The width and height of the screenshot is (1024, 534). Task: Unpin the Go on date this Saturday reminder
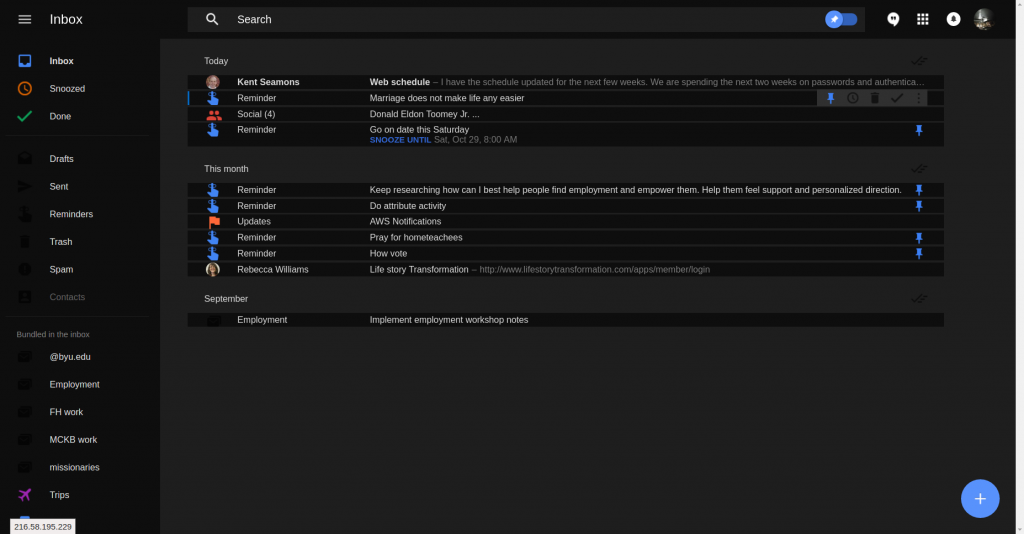pyautogui.click(x=919, y=131)
